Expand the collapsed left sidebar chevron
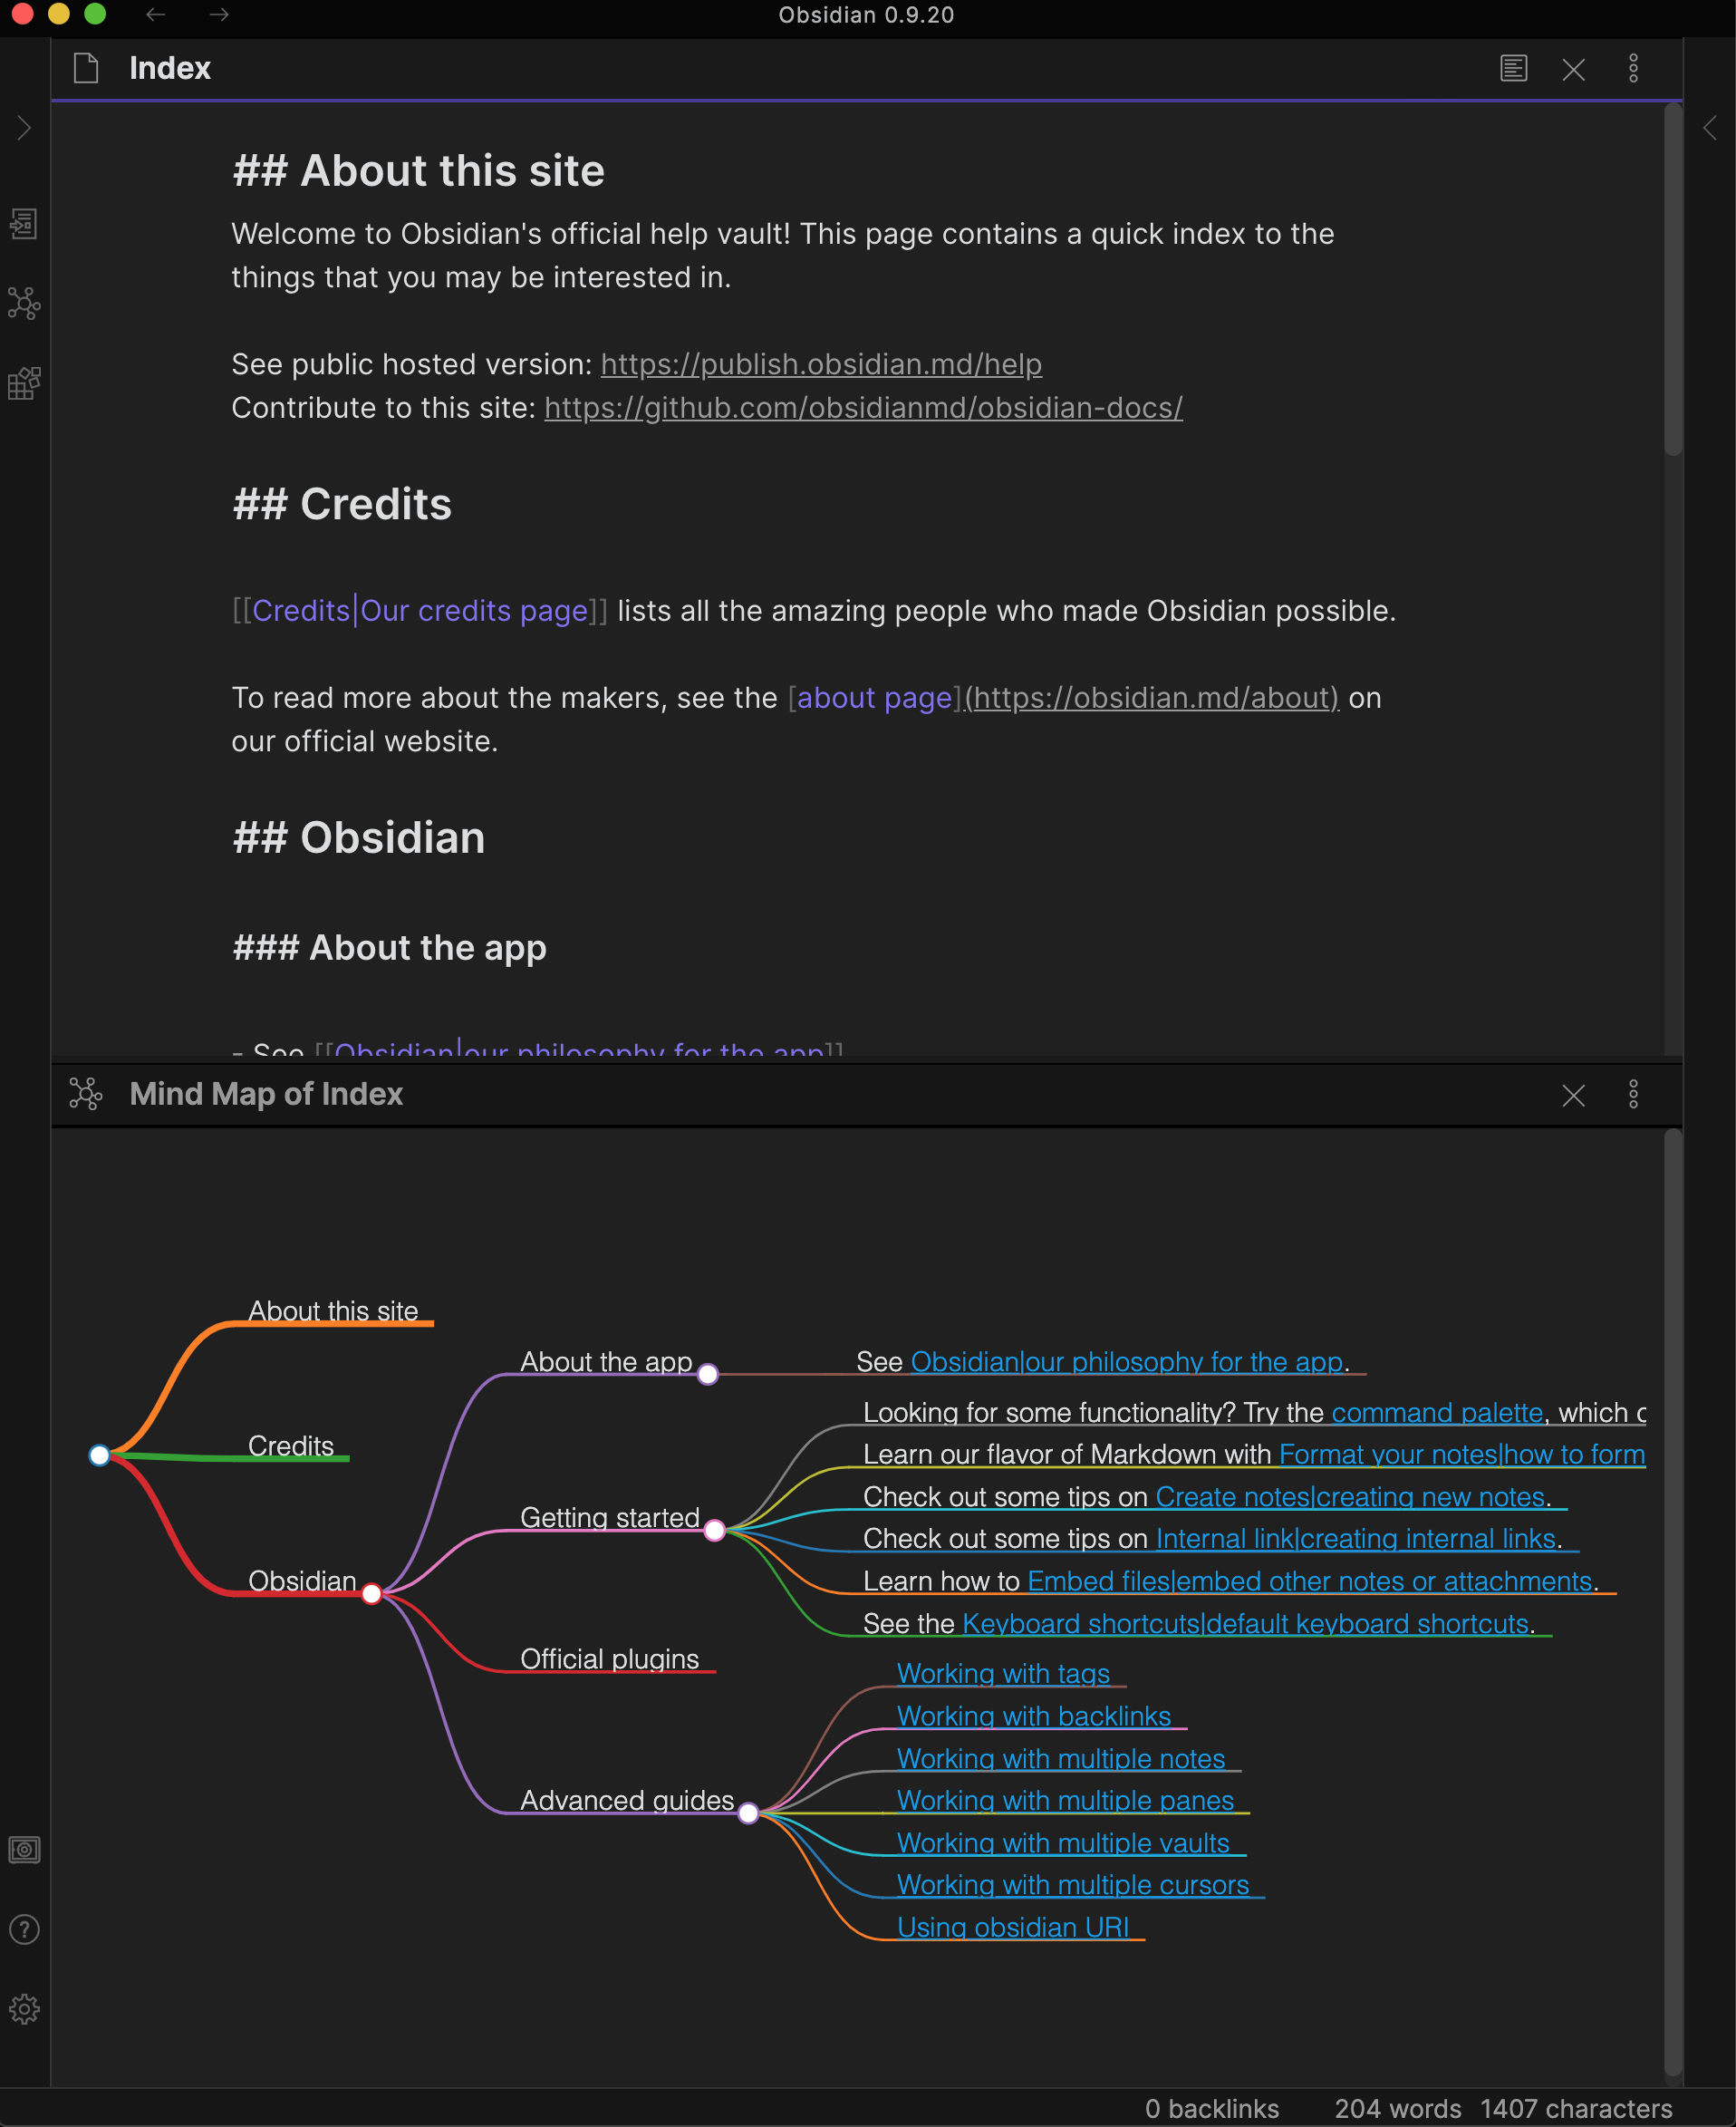The height and width of the screenshot is (2127, 1736). (24, 127)
